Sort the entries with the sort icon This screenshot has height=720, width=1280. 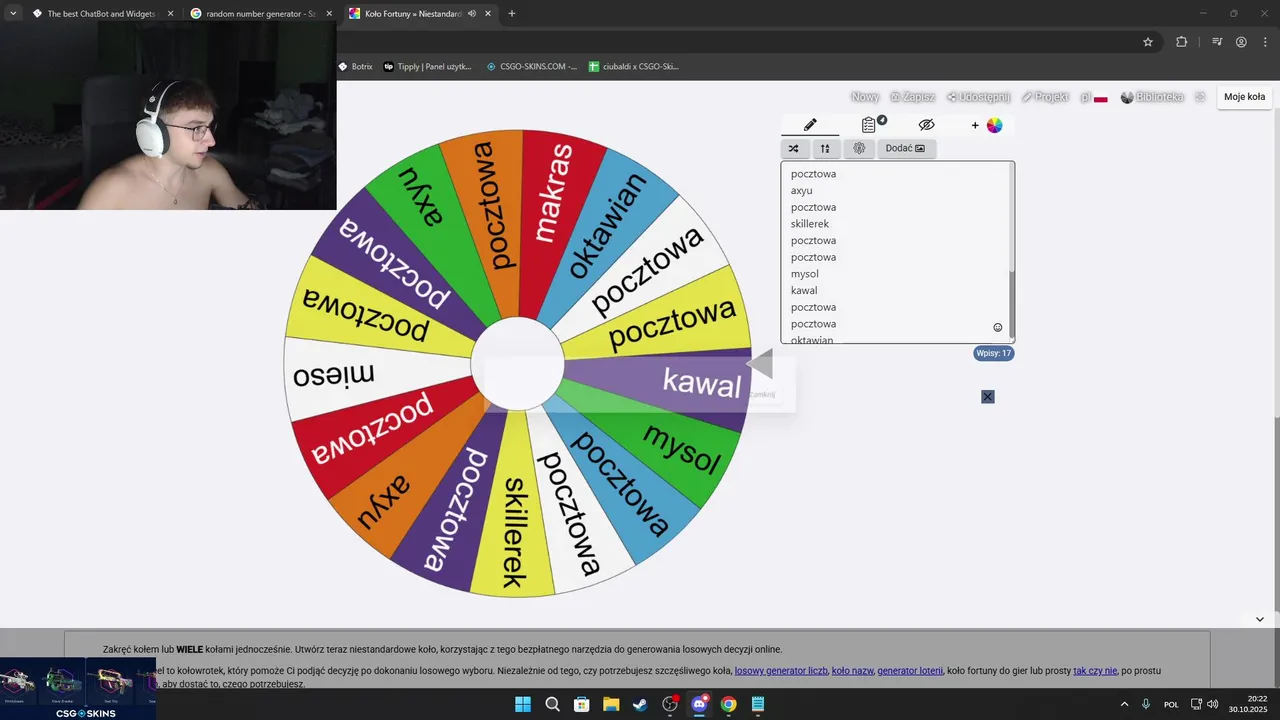pos(825,148)
